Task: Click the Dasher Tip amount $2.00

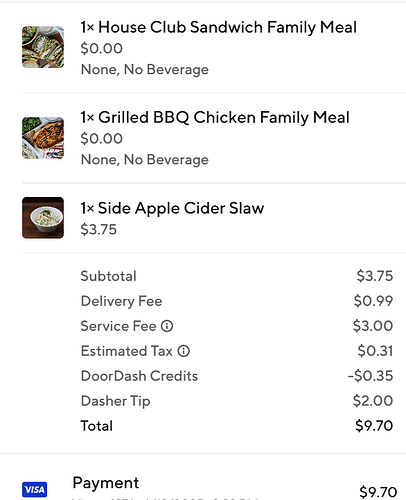Action: [x=373, y=401]
